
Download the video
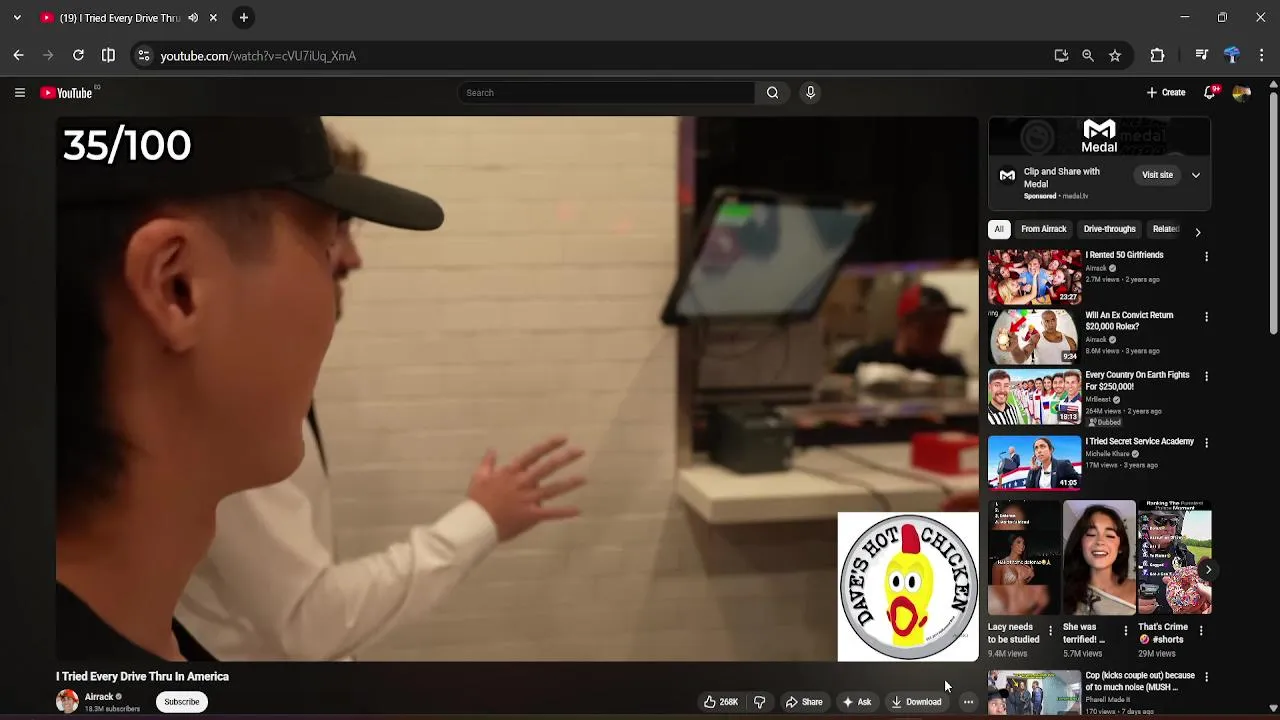point(917,702)
